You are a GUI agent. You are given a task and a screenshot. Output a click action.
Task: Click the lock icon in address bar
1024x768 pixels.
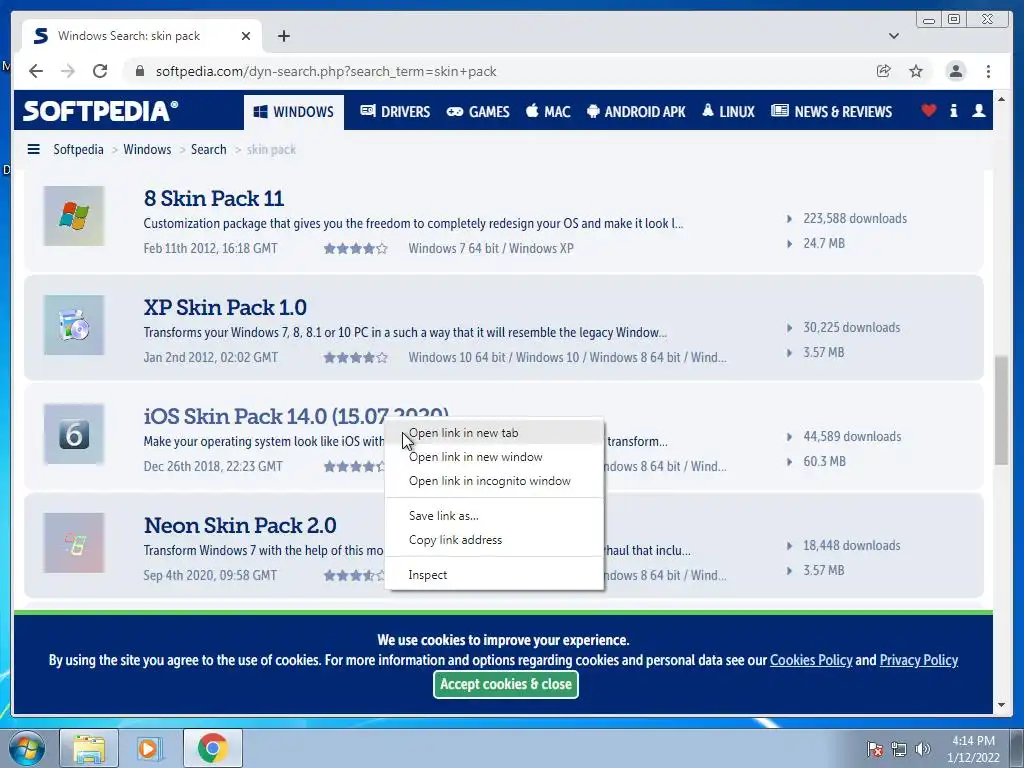140,71
